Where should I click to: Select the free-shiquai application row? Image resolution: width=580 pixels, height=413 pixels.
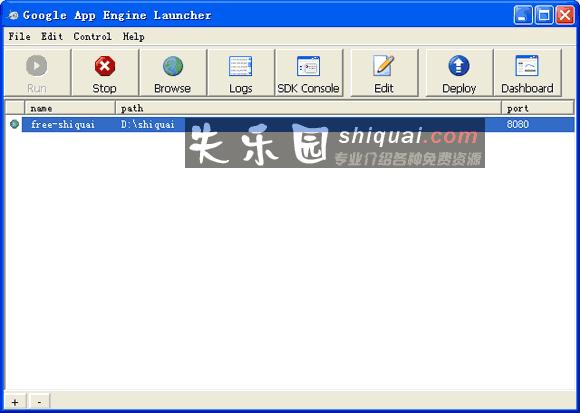tap(298, 125)
